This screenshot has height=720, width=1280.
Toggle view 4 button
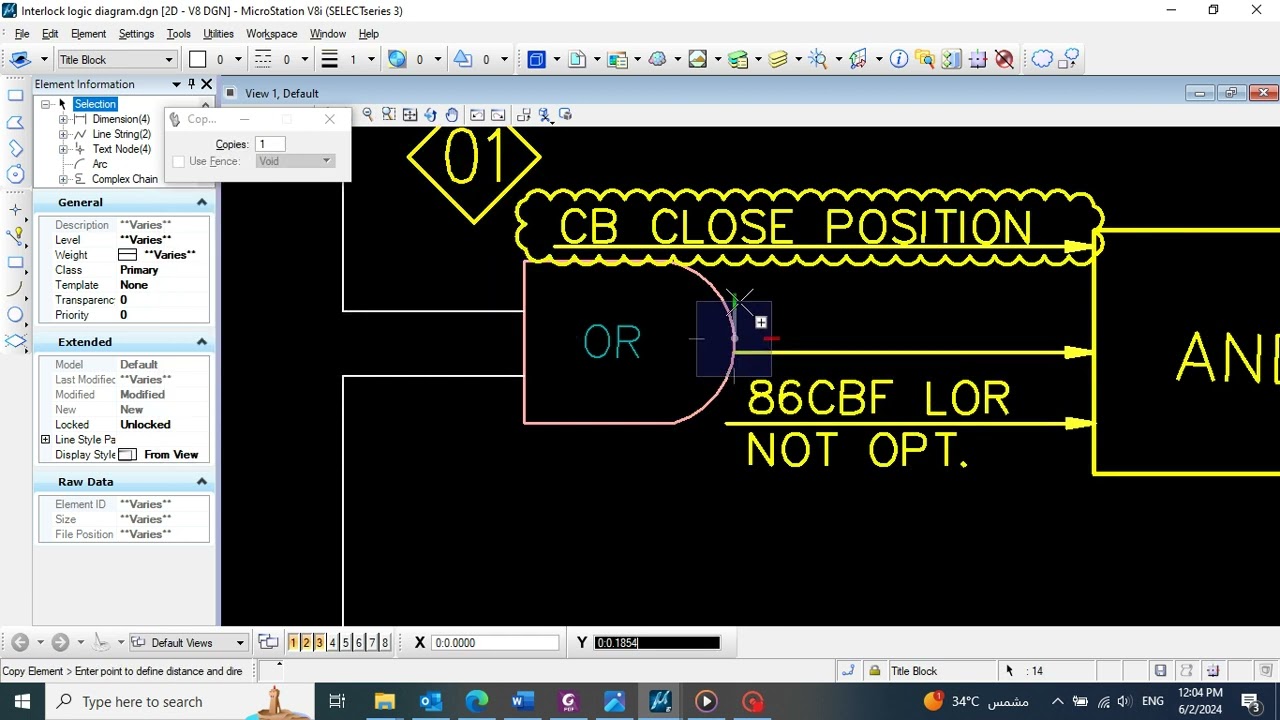pos(332,643)
